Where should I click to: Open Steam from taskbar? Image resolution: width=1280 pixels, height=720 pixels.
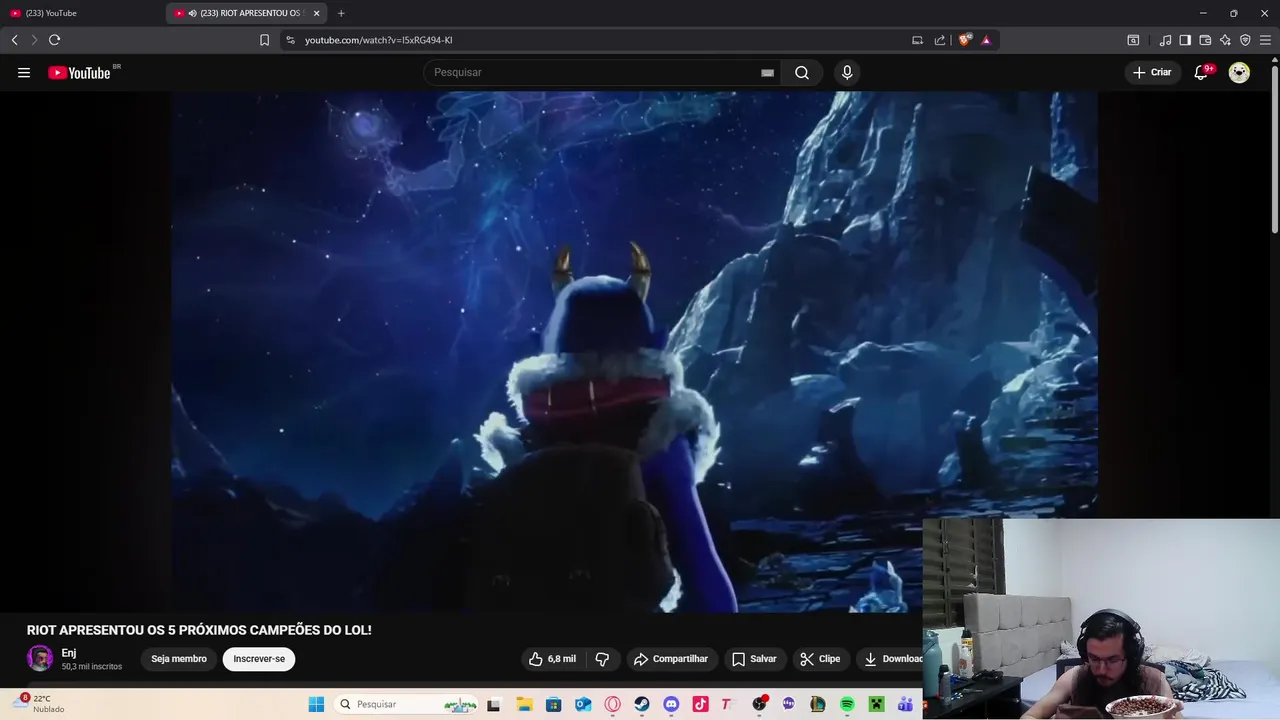[x=642, y=704]
